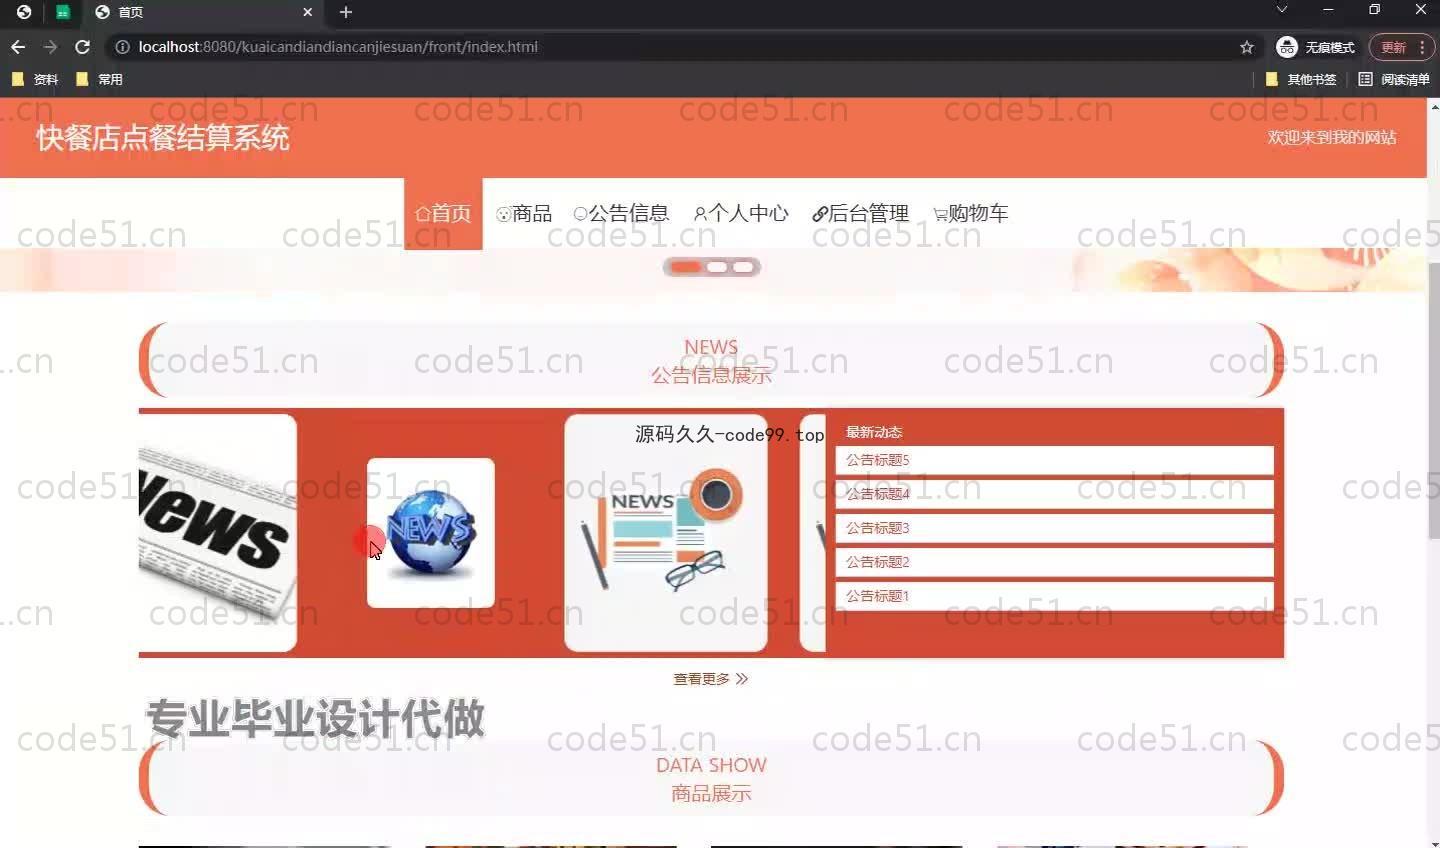Open the 后台管理 navigation item

click(861, 213)
